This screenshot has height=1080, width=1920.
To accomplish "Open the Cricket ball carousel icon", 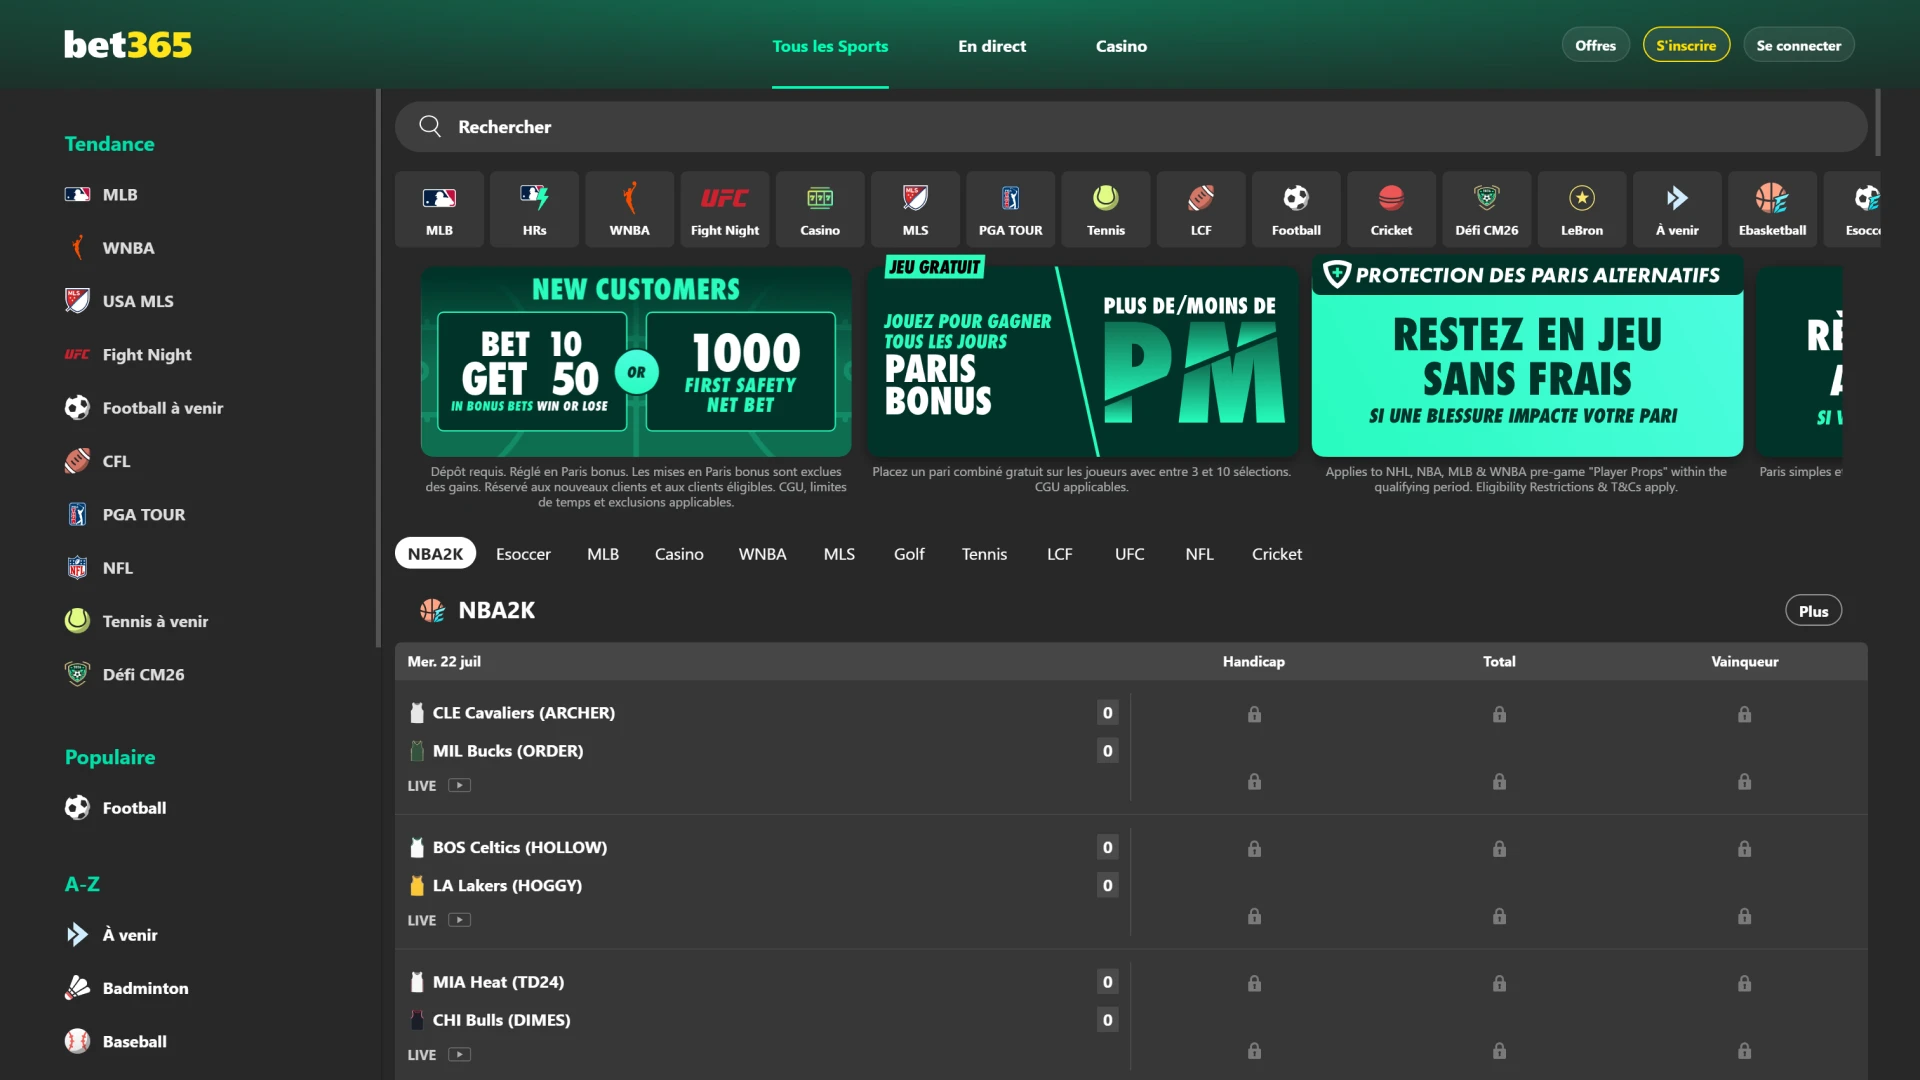I will 1391,209.
